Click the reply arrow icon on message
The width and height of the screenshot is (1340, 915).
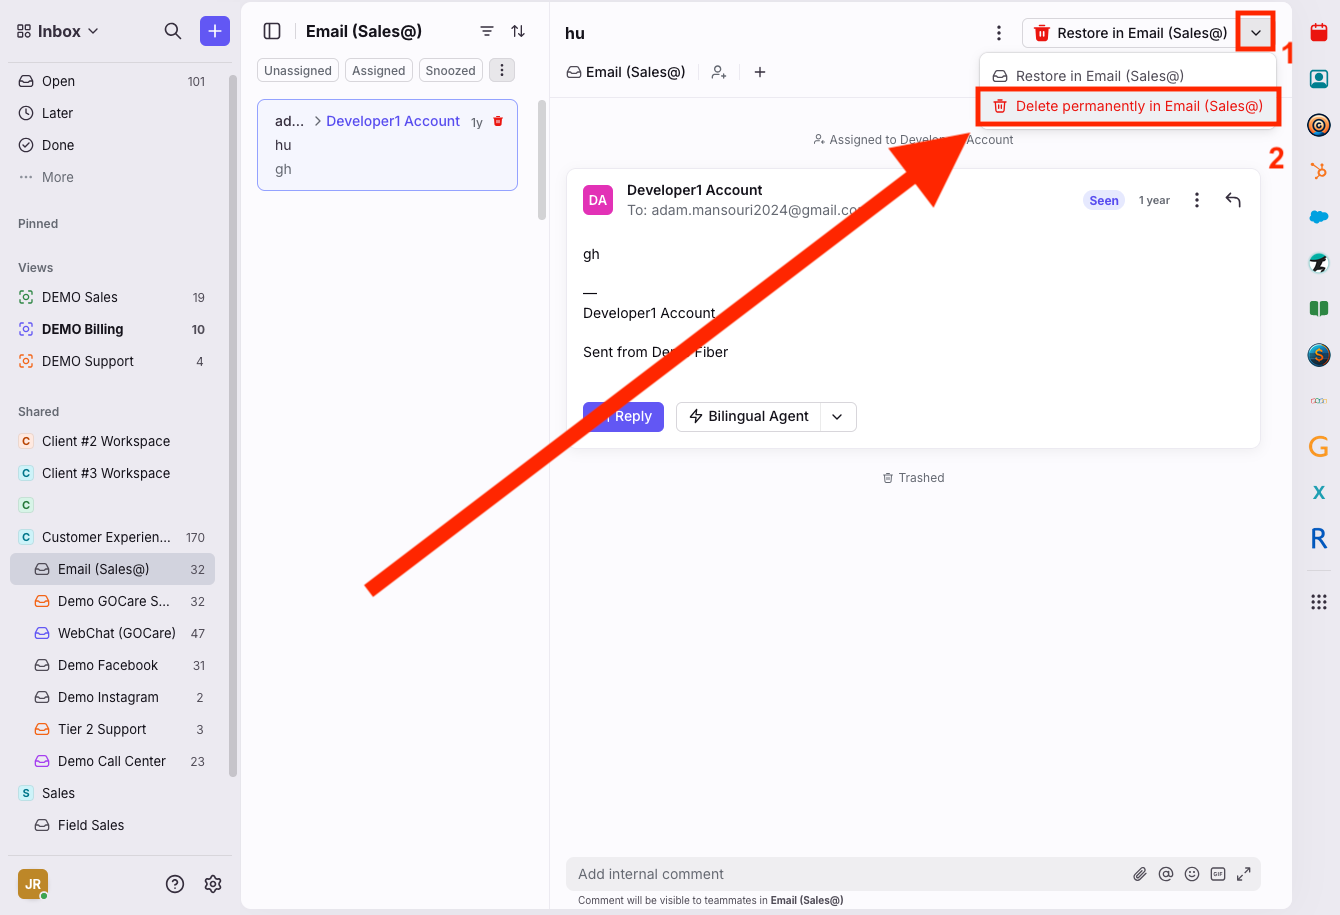coord(1233,200)
